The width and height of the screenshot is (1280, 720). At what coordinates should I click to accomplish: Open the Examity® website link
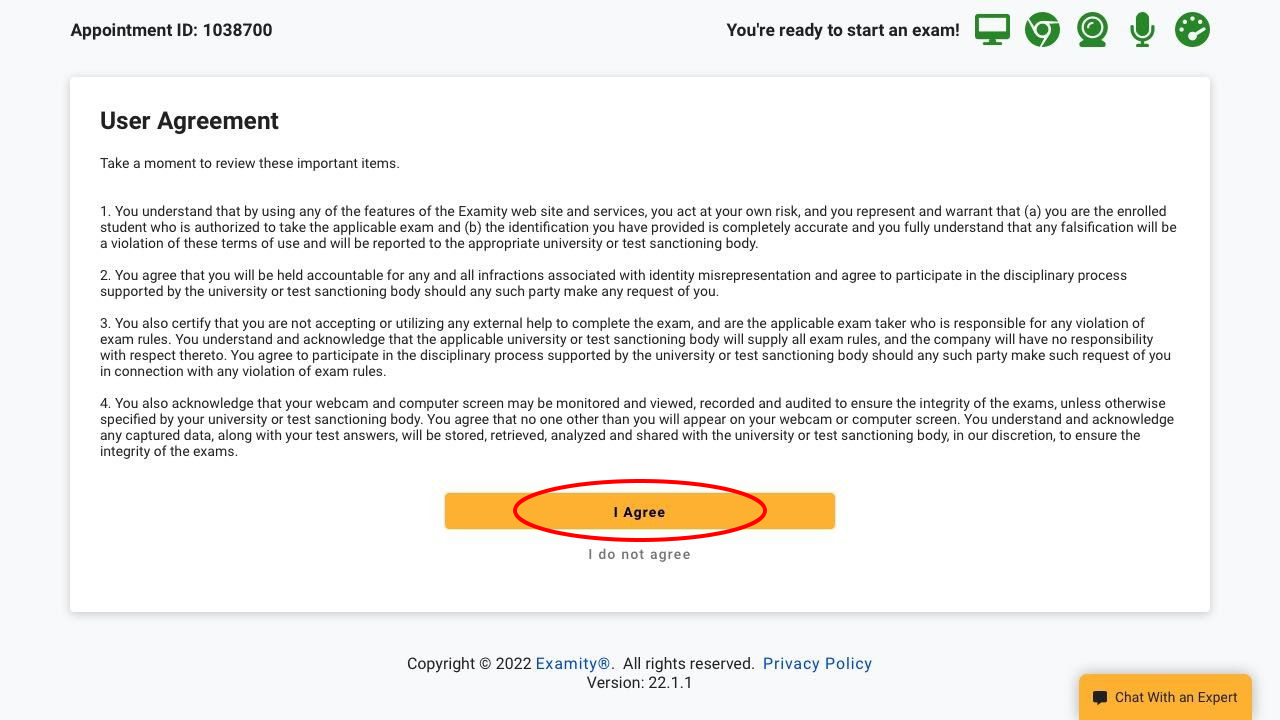click(573, 664)
